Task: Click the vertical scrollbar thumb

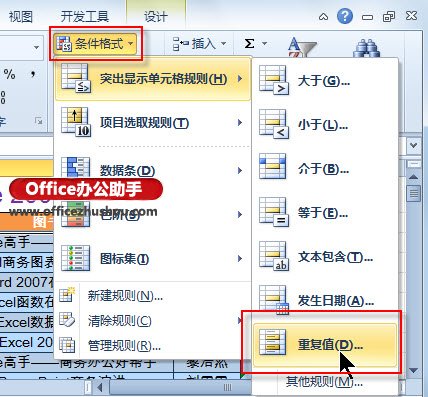Action: (414, 193)
